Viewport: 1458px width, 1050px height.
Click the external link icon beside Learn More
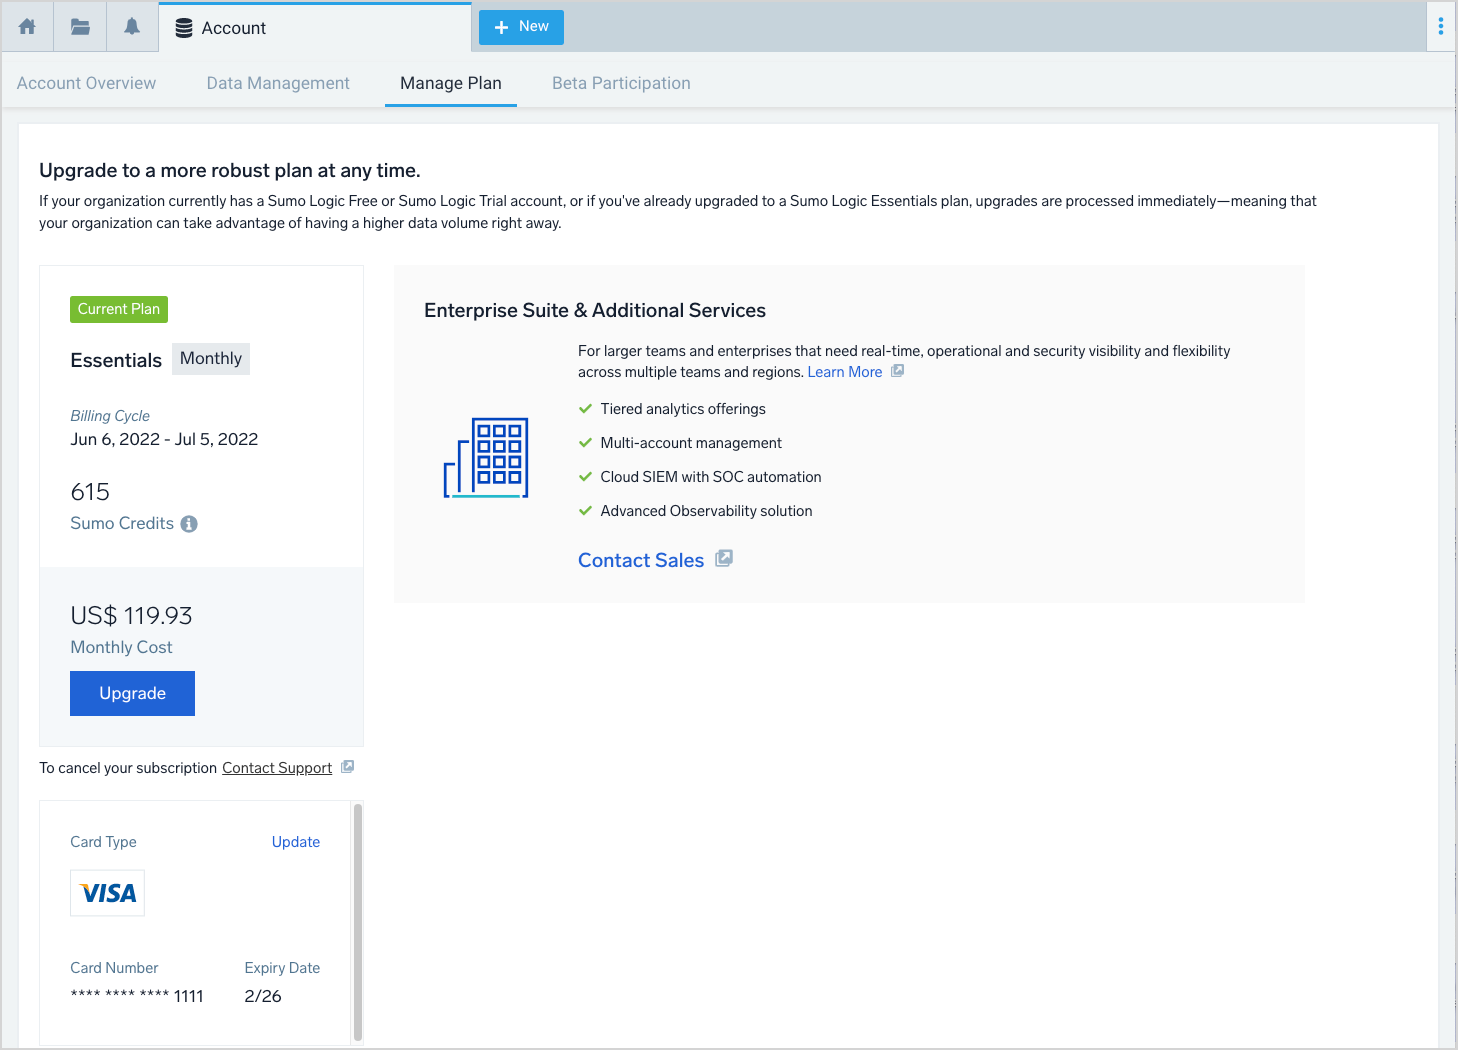point(898,371)
